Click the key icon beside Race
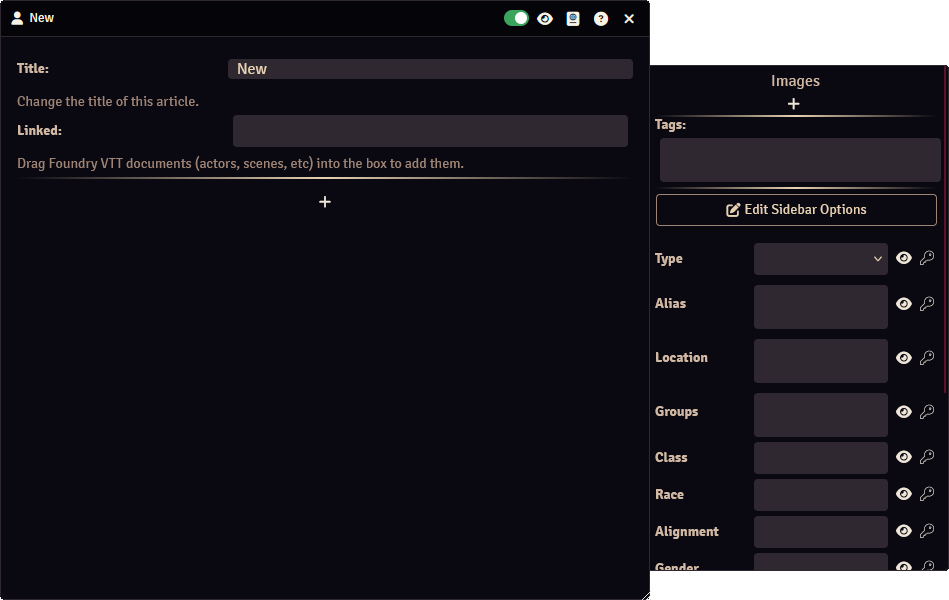The height and width of the screenshot is (600, 949). [x=927, y=494]
